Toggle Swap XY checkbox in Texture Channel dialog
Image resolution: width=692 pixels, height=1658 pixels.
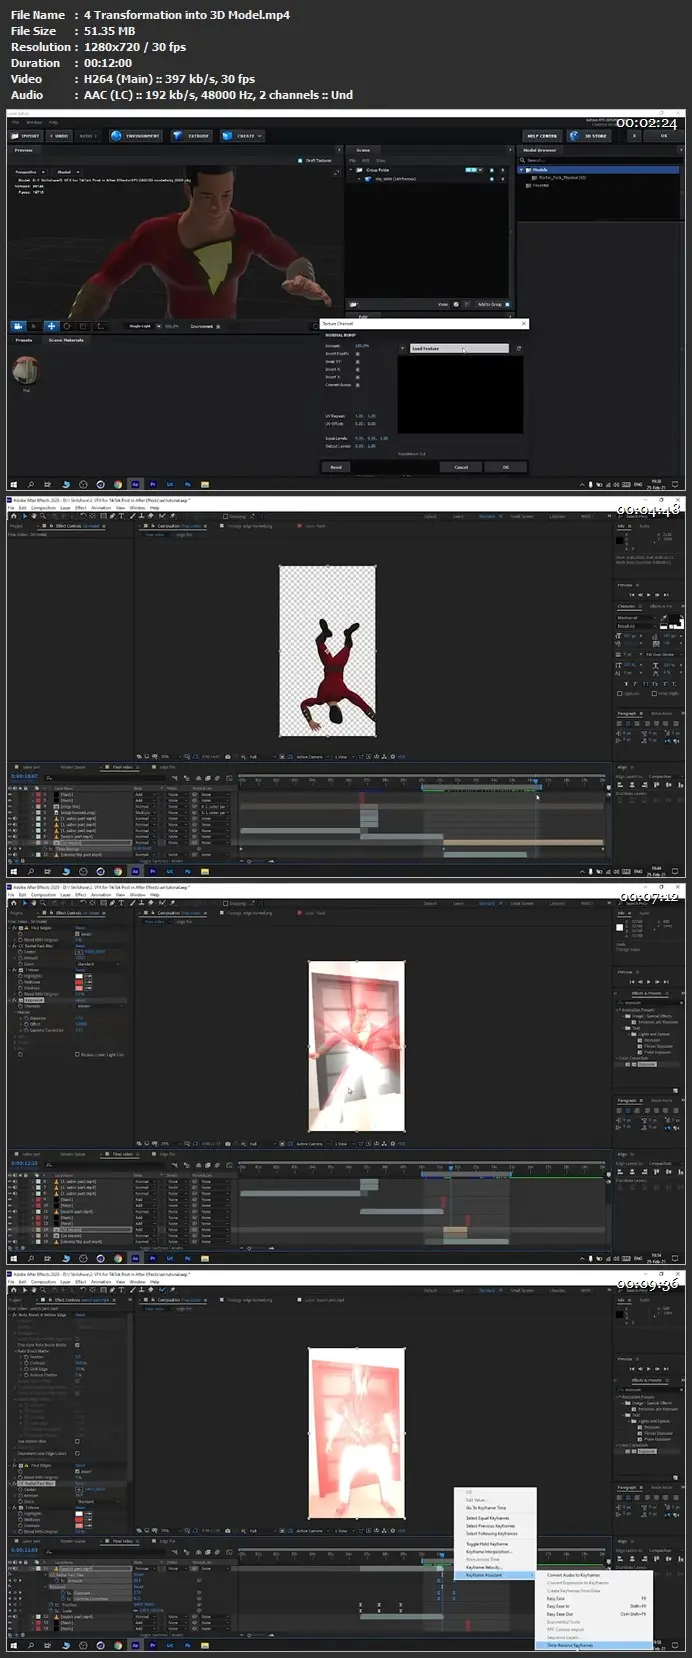(357, 361)
